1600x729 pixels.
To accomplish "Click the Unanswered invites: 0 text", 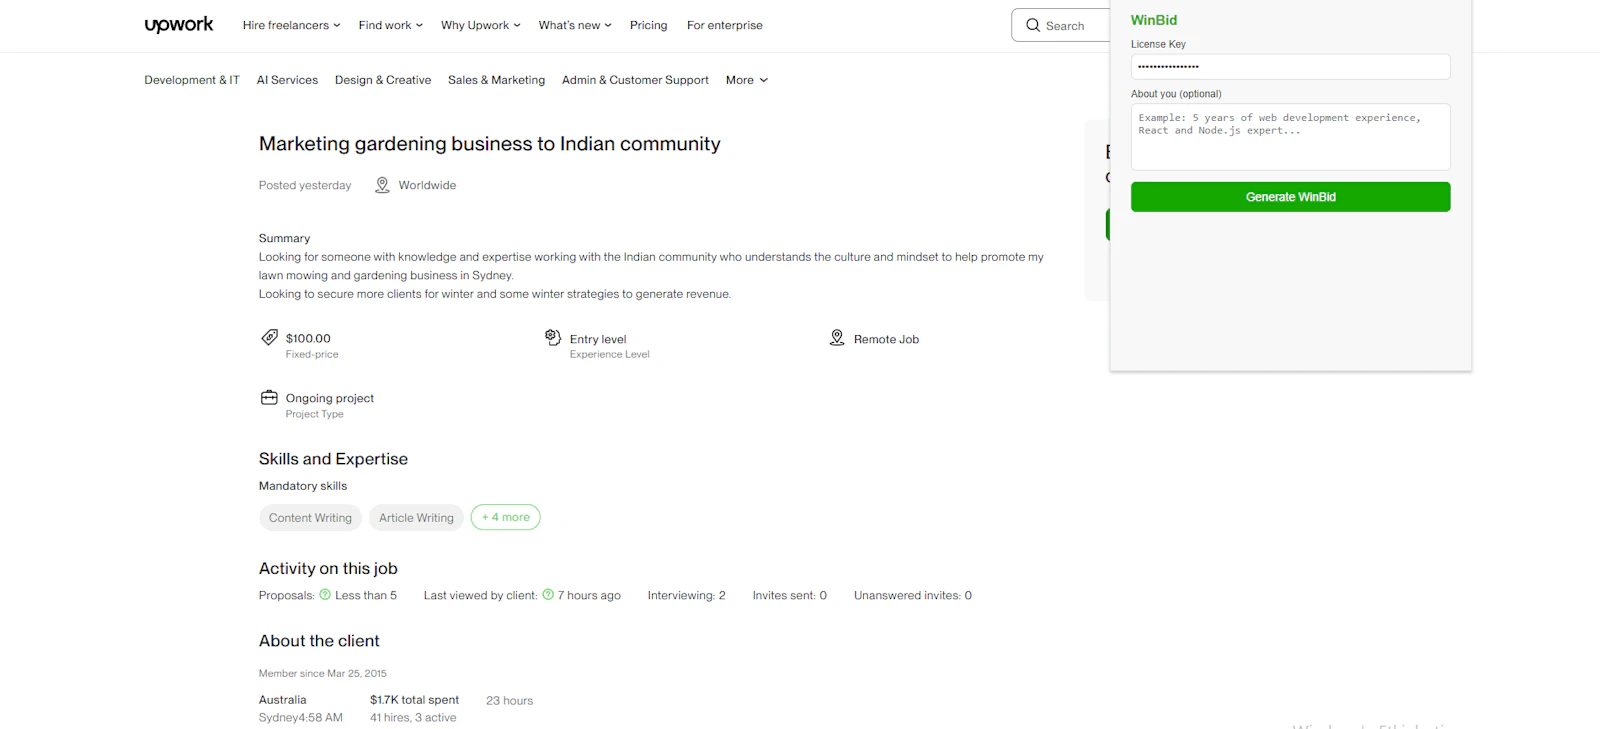I will point(913,595).
